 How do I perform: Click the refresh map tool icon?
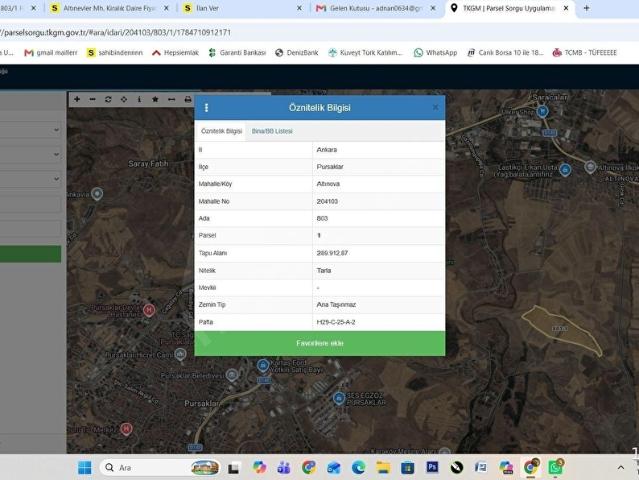[108, 99]
